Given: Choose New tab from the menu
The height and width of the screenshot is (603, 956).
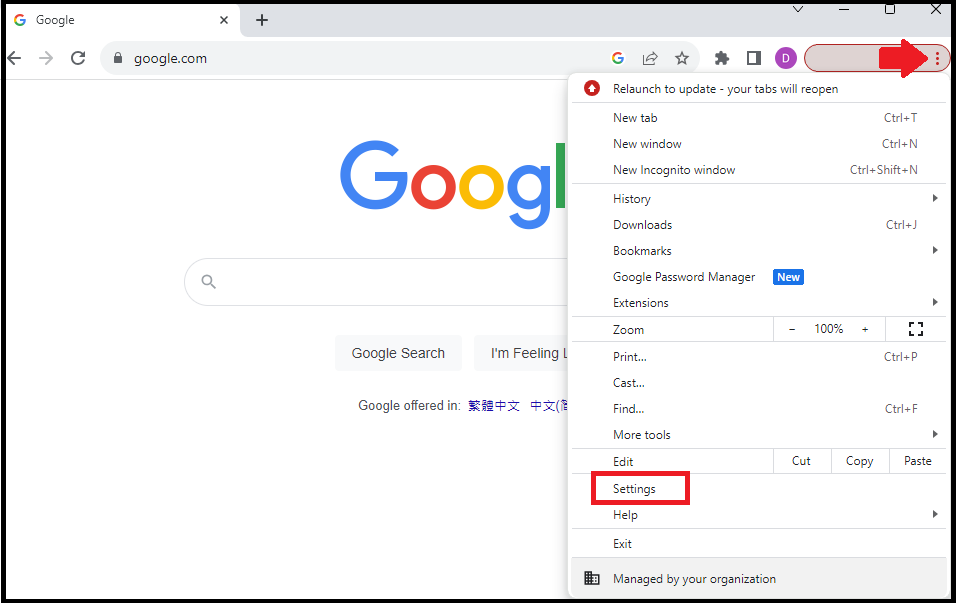Looking at the screenshot, I should [759, 118].
